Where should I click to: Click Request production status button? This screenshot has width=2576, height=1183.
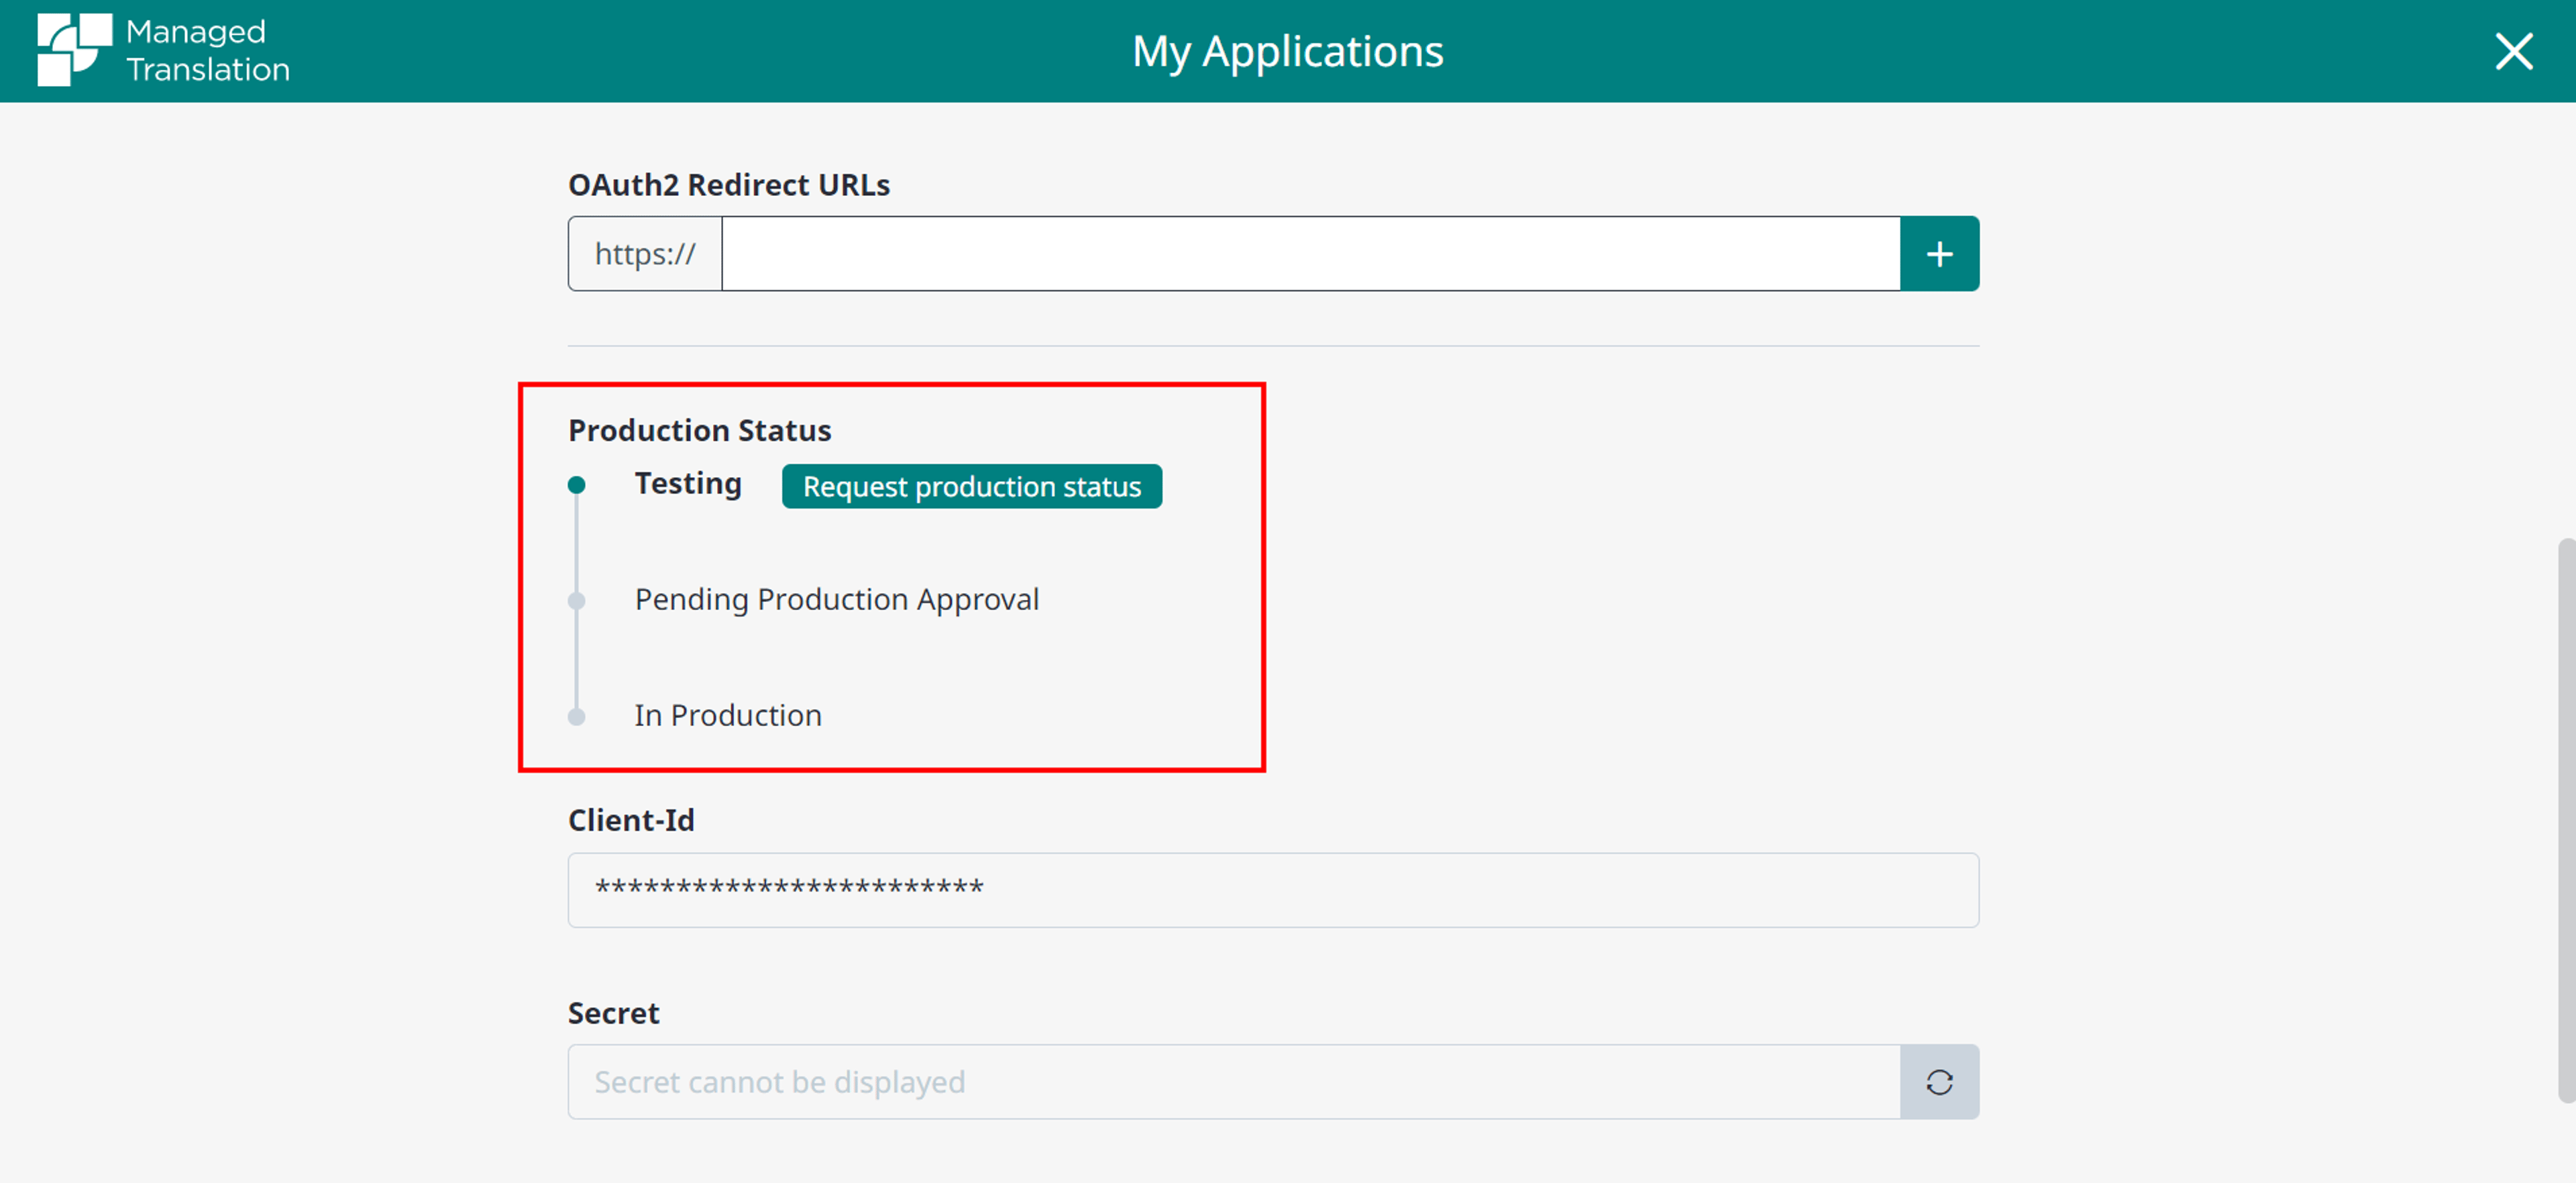(x=971, y=486)
